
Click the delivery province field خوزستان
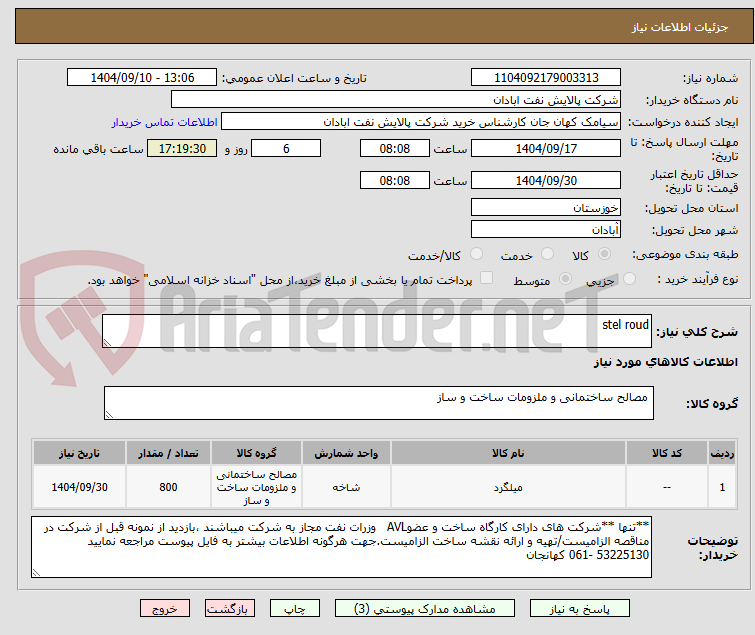pyautogui.click(x=546, y=207)
